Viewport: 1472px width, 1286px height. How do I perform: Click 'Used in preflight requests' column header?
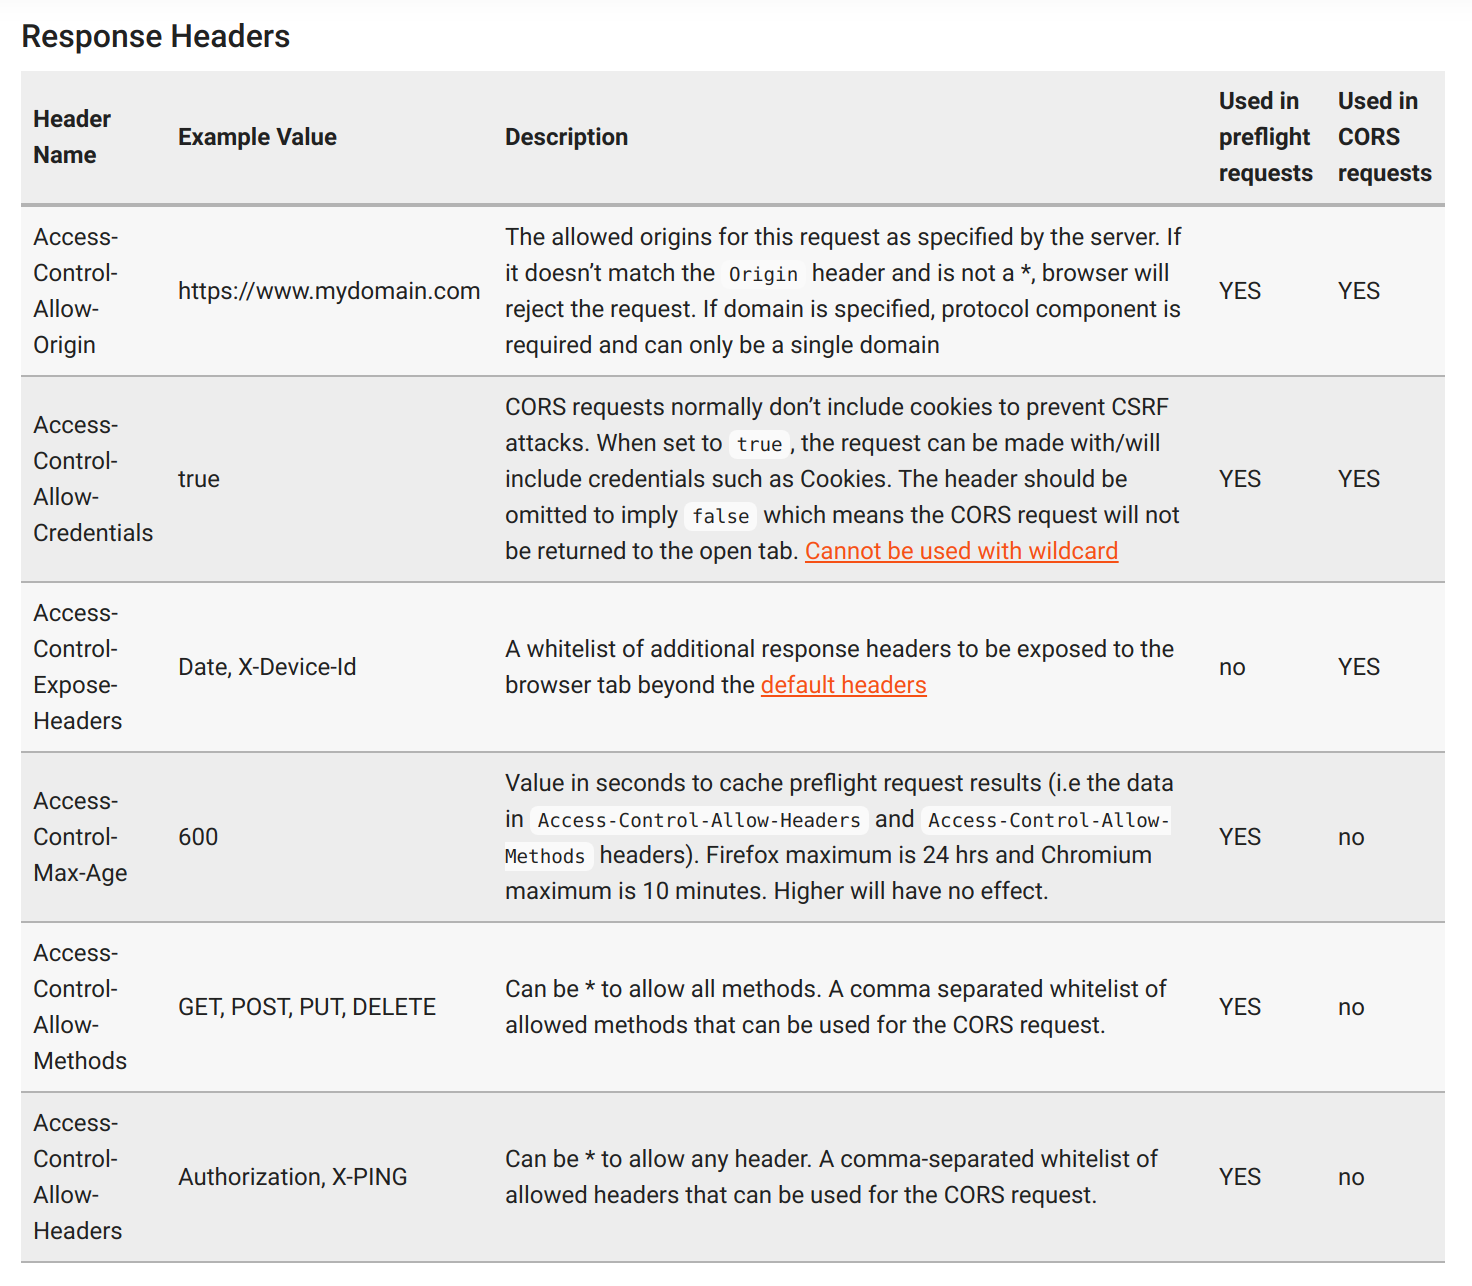click(x=1265, y=137)
